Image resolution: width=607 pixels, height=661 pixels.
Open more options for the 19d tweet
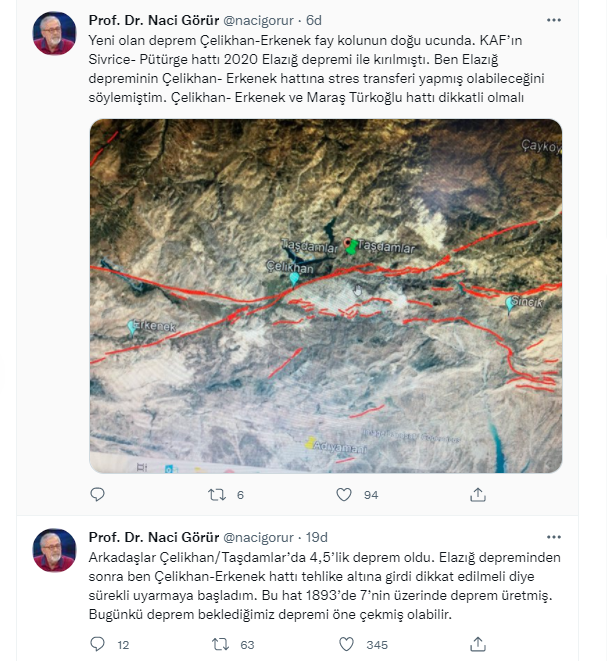pos(553,537)
